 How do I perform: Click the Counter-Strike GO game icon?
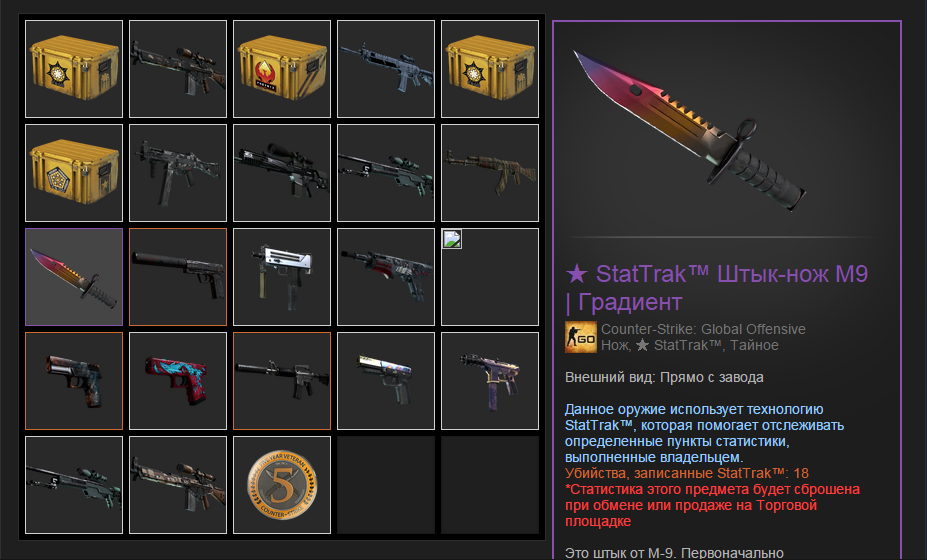(581, 338)
